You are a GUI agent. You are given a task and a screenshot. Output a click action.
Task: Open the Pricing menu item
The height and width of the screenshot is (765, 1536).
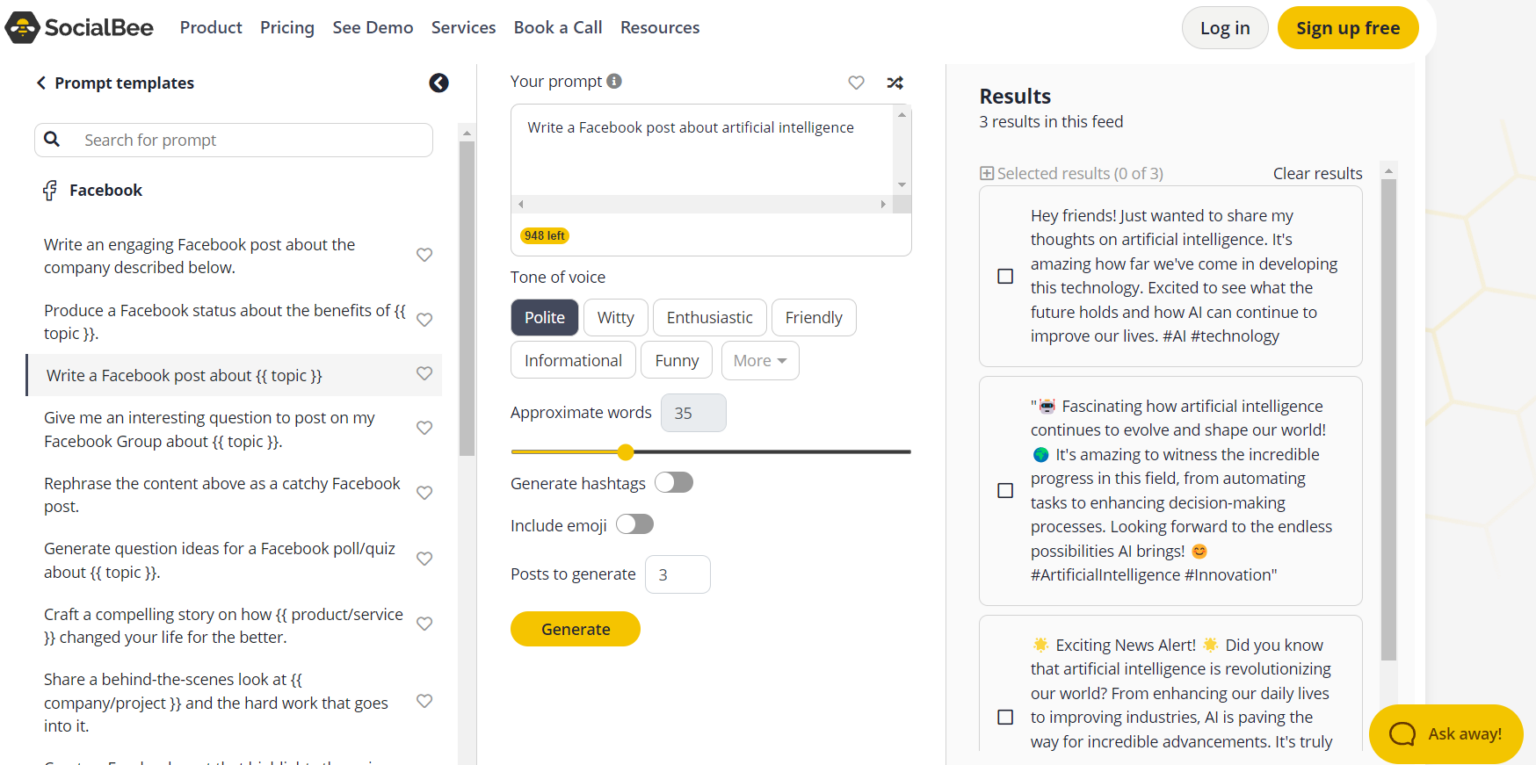tap(287, 27)
